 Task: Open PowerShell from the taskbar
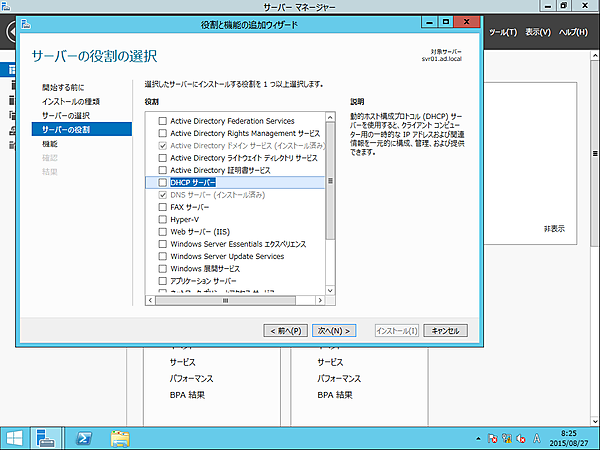(84, 439)
